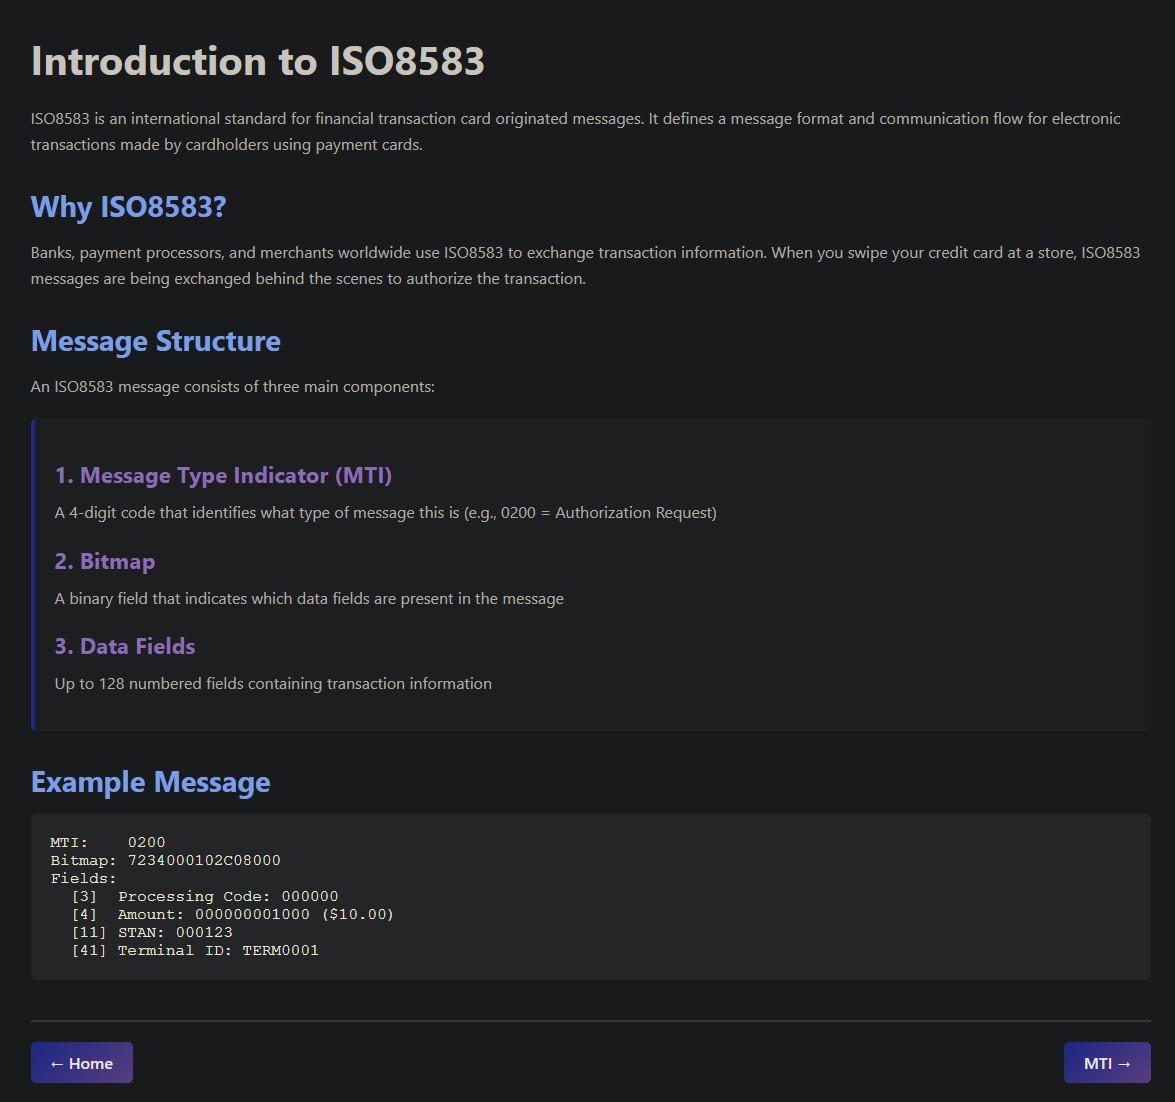
Task: Click the '2. Bitmap' component heading
Action: tap(105, 561)
